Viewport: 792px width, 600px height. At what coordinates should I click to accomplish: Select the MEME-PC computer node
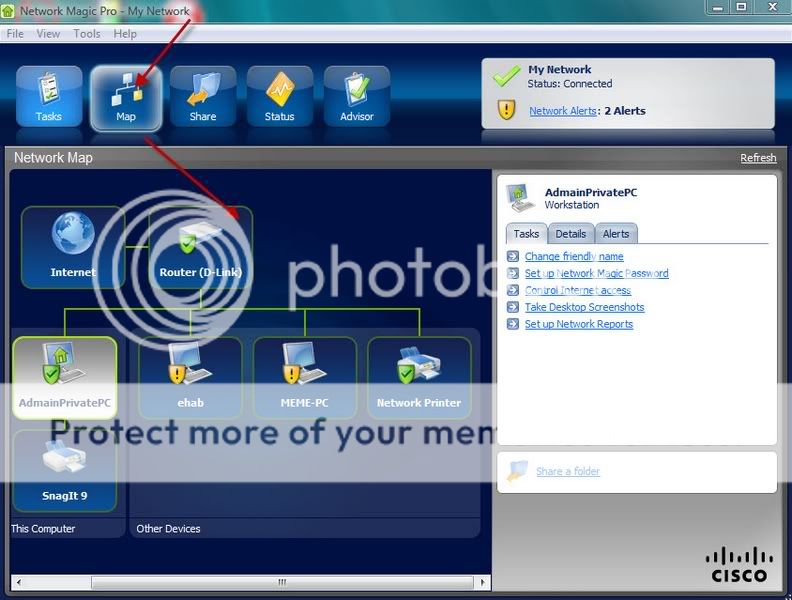click(x=304, y=377)
